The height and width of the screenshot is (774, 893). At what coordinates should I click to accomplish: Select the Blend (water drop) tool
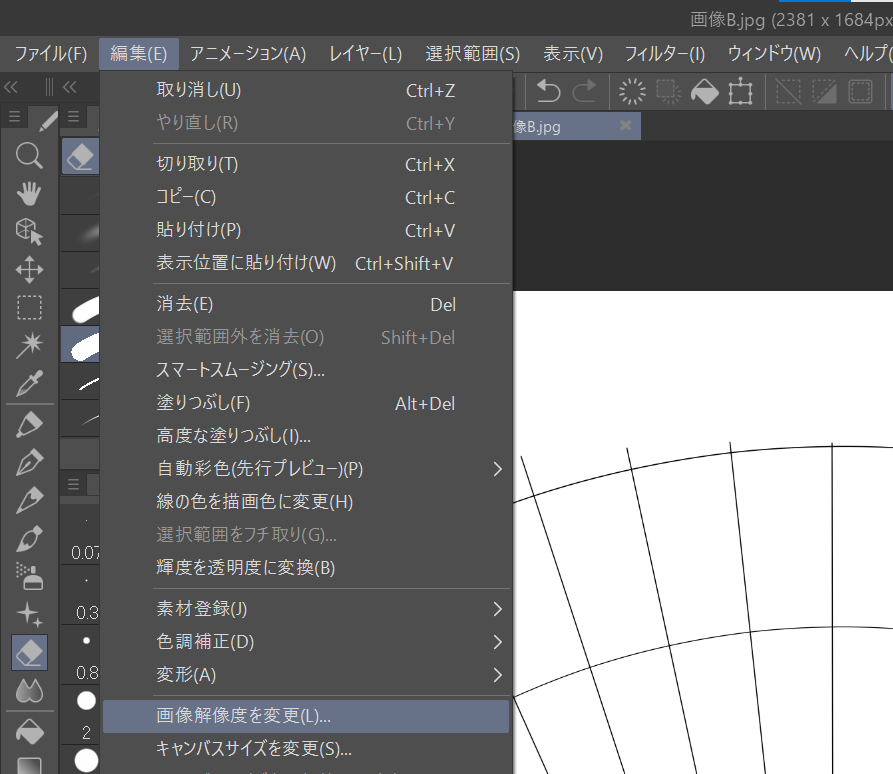(28, 690)
